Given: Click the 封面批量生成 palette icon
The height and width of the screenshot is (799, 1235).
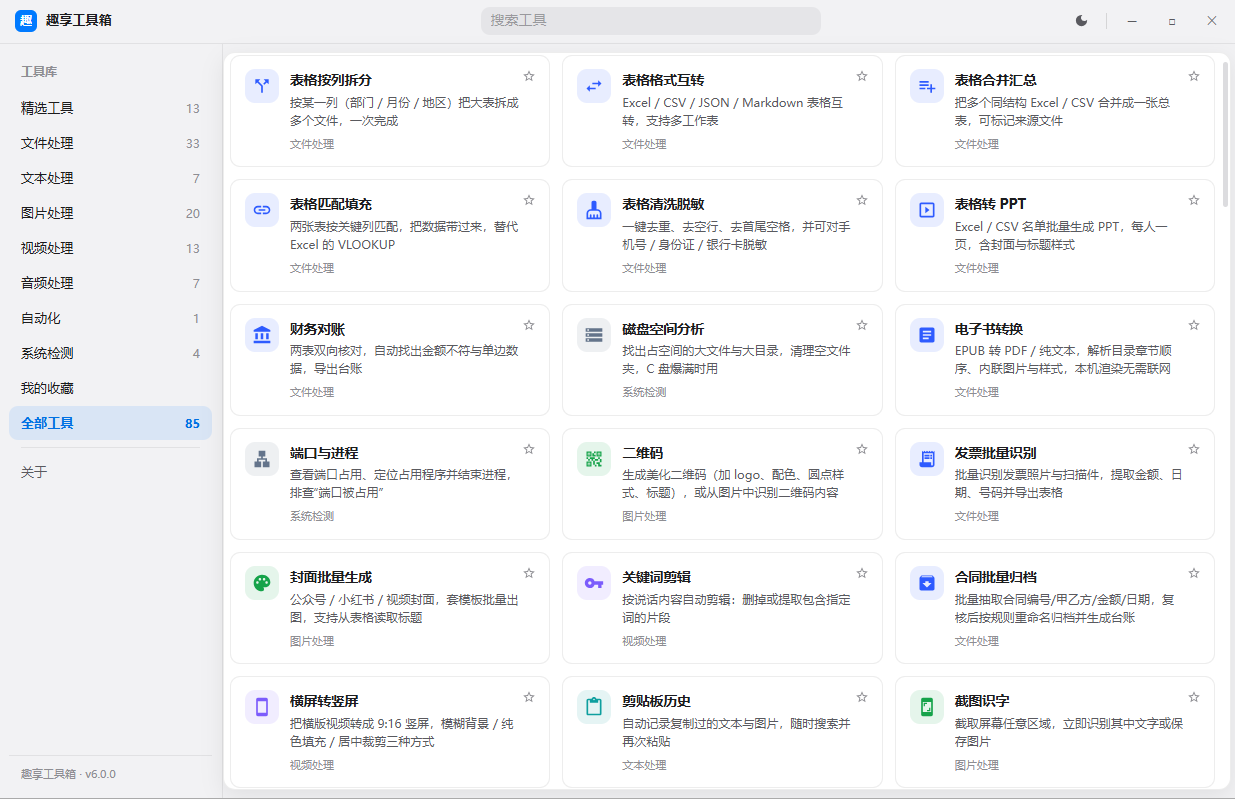Looking at the screenshot, I should pyautogui.click(x=261, y=583).
